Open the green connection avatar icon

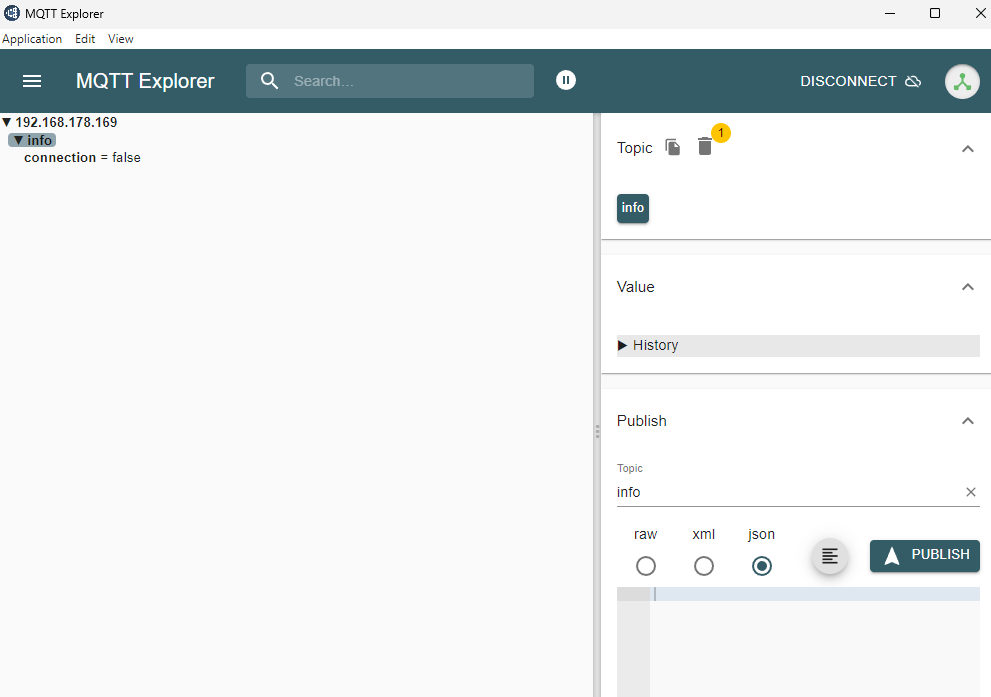pos(962,82)
